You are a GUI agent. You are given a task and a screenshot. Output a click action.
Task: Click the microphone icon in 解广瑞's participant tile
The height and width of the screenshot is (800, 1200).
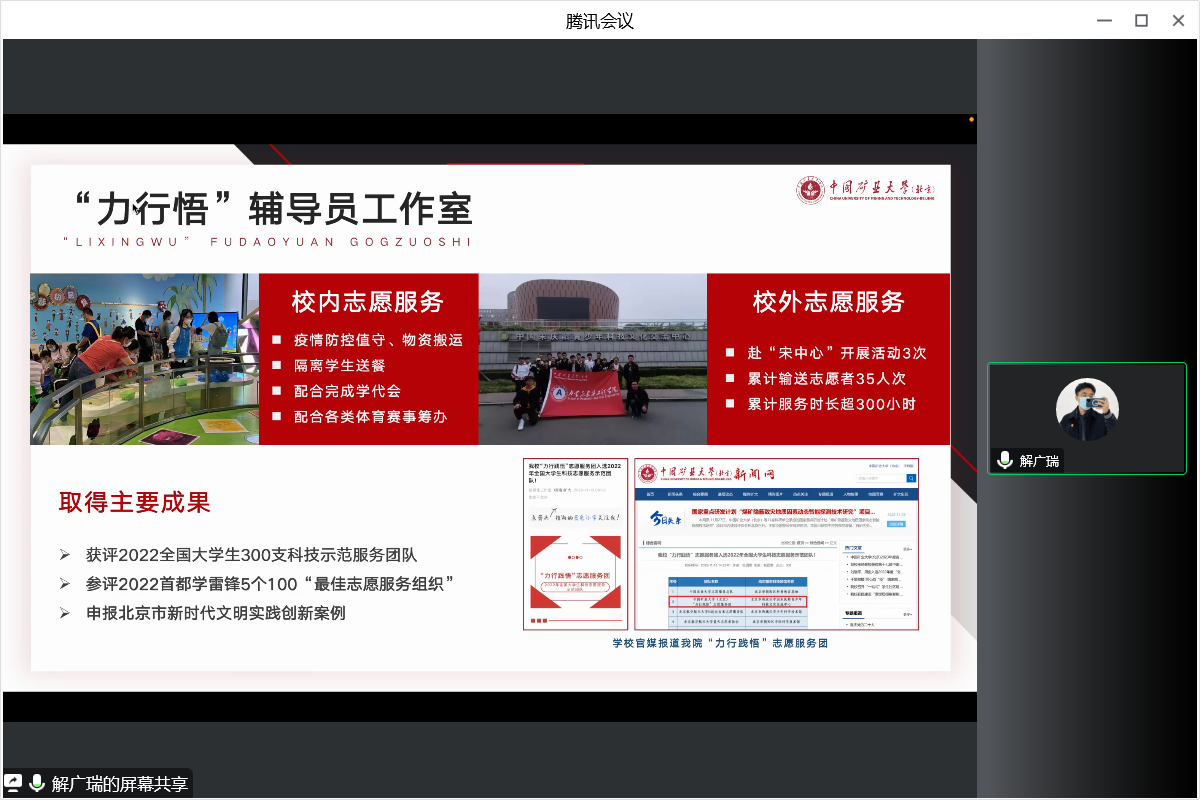pyautogui.click(x=1005, y=460)
